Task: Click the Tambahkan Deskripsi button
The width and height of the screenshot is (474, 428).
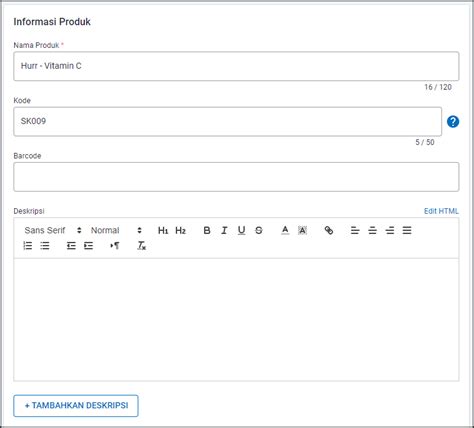Action: click(x=76, y=406)
